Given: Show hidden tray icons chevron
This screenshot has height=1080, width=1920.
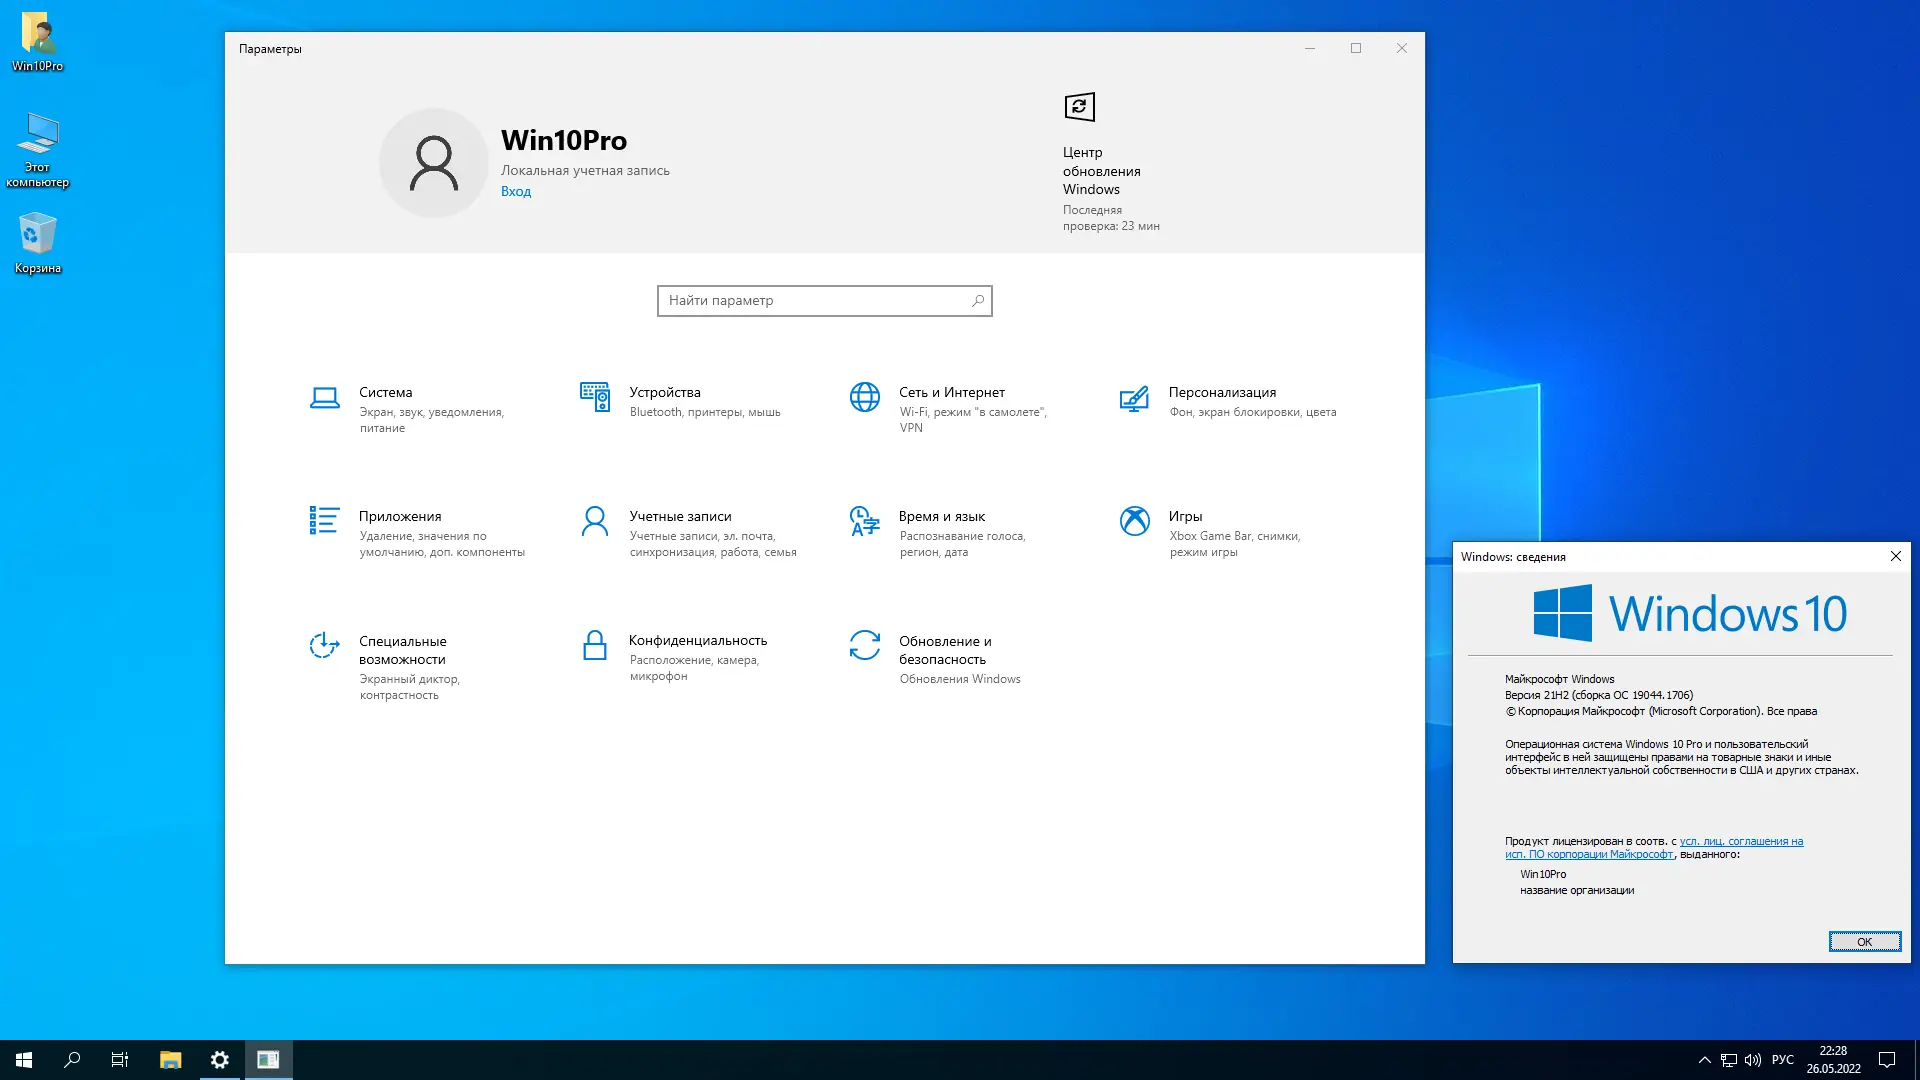Looking at the screenshot, I should tap(1704, 1060).
